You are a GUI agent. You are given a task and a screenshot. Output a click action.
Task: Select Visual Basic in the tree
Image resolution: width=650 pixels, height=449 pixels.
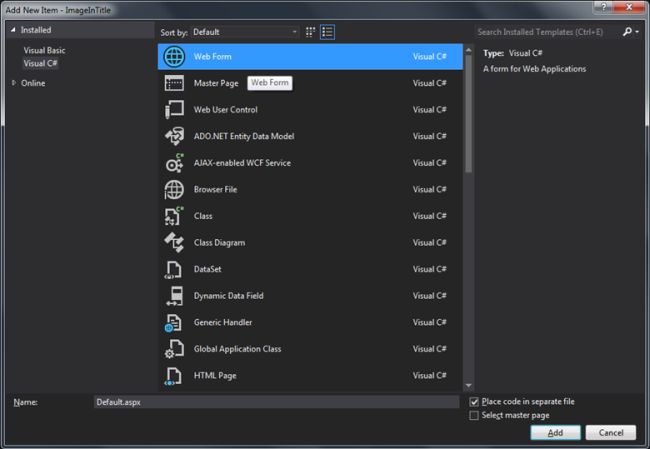click(44, 51)
